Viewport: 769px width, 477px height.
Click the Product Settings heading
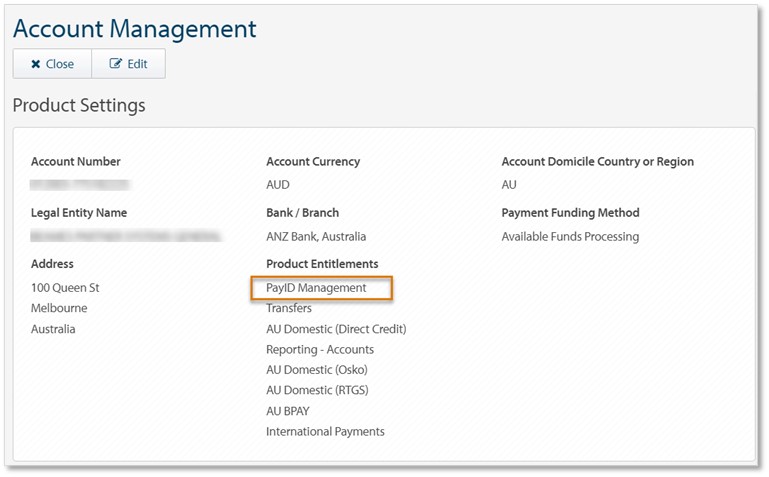pos(79,105)
